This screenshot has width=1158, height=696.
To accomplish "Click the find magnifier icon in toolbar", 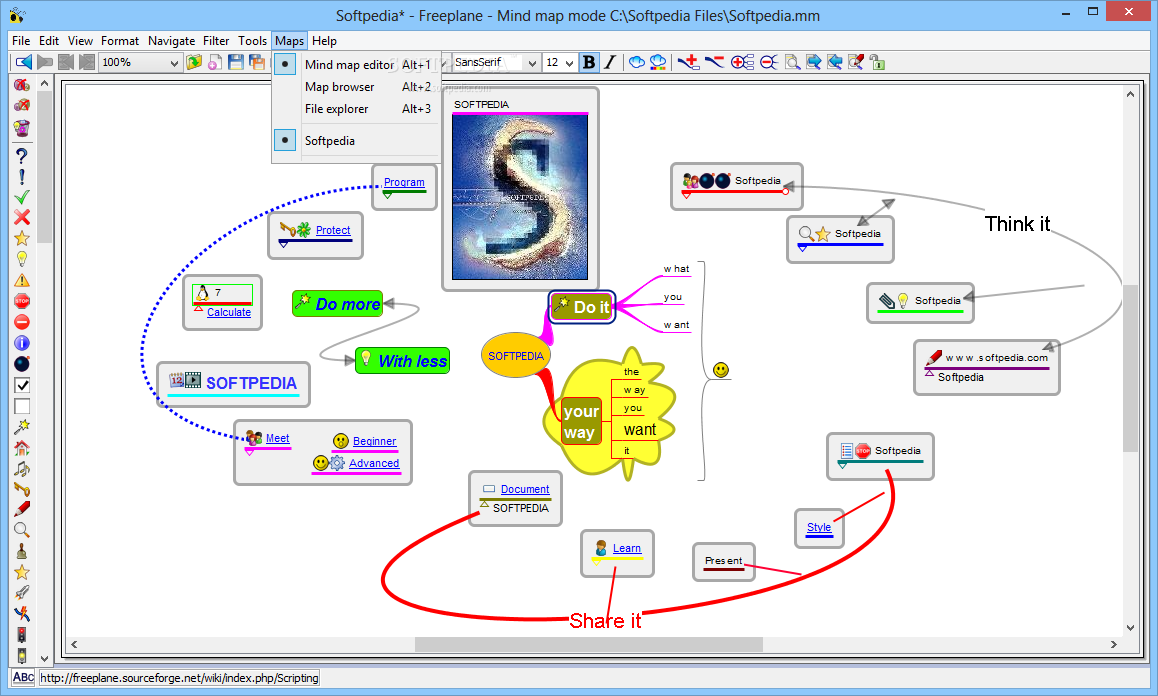I will (792, 63).
